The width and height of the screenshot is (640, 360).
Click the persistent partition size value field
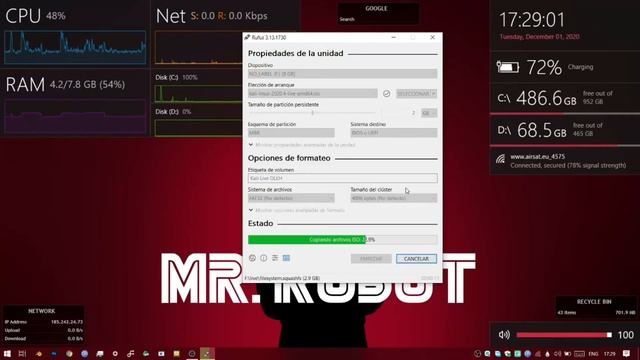(x=400, y=113)
